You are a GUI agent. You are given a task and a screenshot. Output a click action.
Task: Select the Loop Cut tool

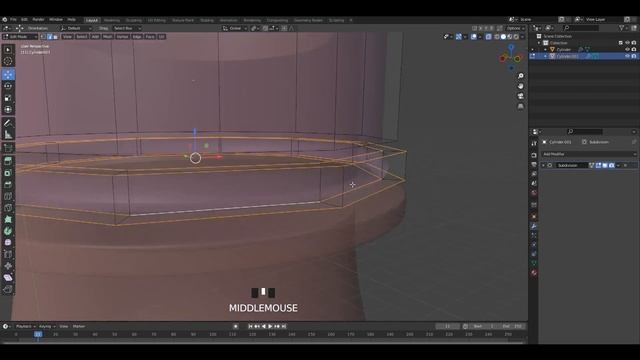(8, 196)
